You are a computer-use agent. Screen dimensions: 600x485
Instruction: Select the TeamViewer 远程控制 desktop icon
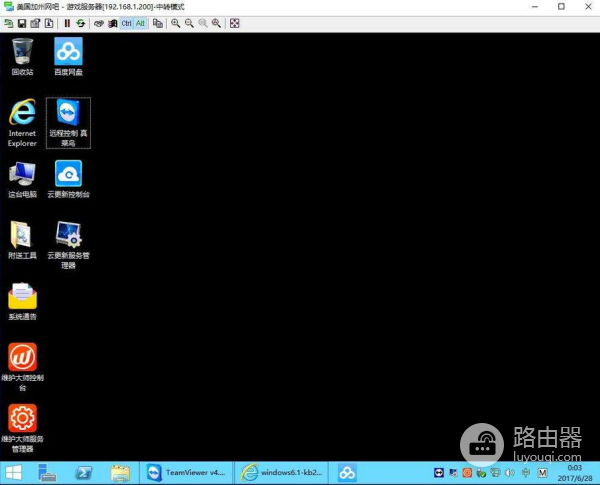[68, 115]
